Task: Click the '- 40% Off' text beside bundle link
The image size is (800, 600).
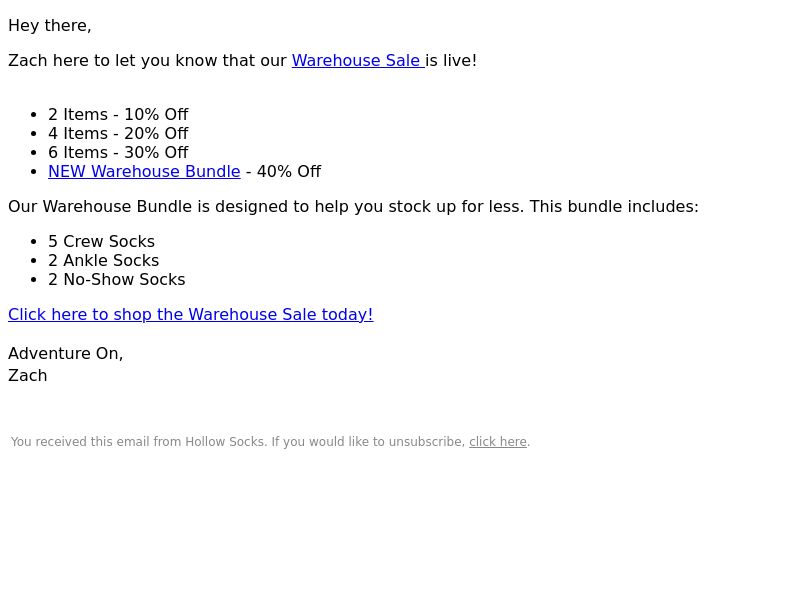Action: (283, 171)
